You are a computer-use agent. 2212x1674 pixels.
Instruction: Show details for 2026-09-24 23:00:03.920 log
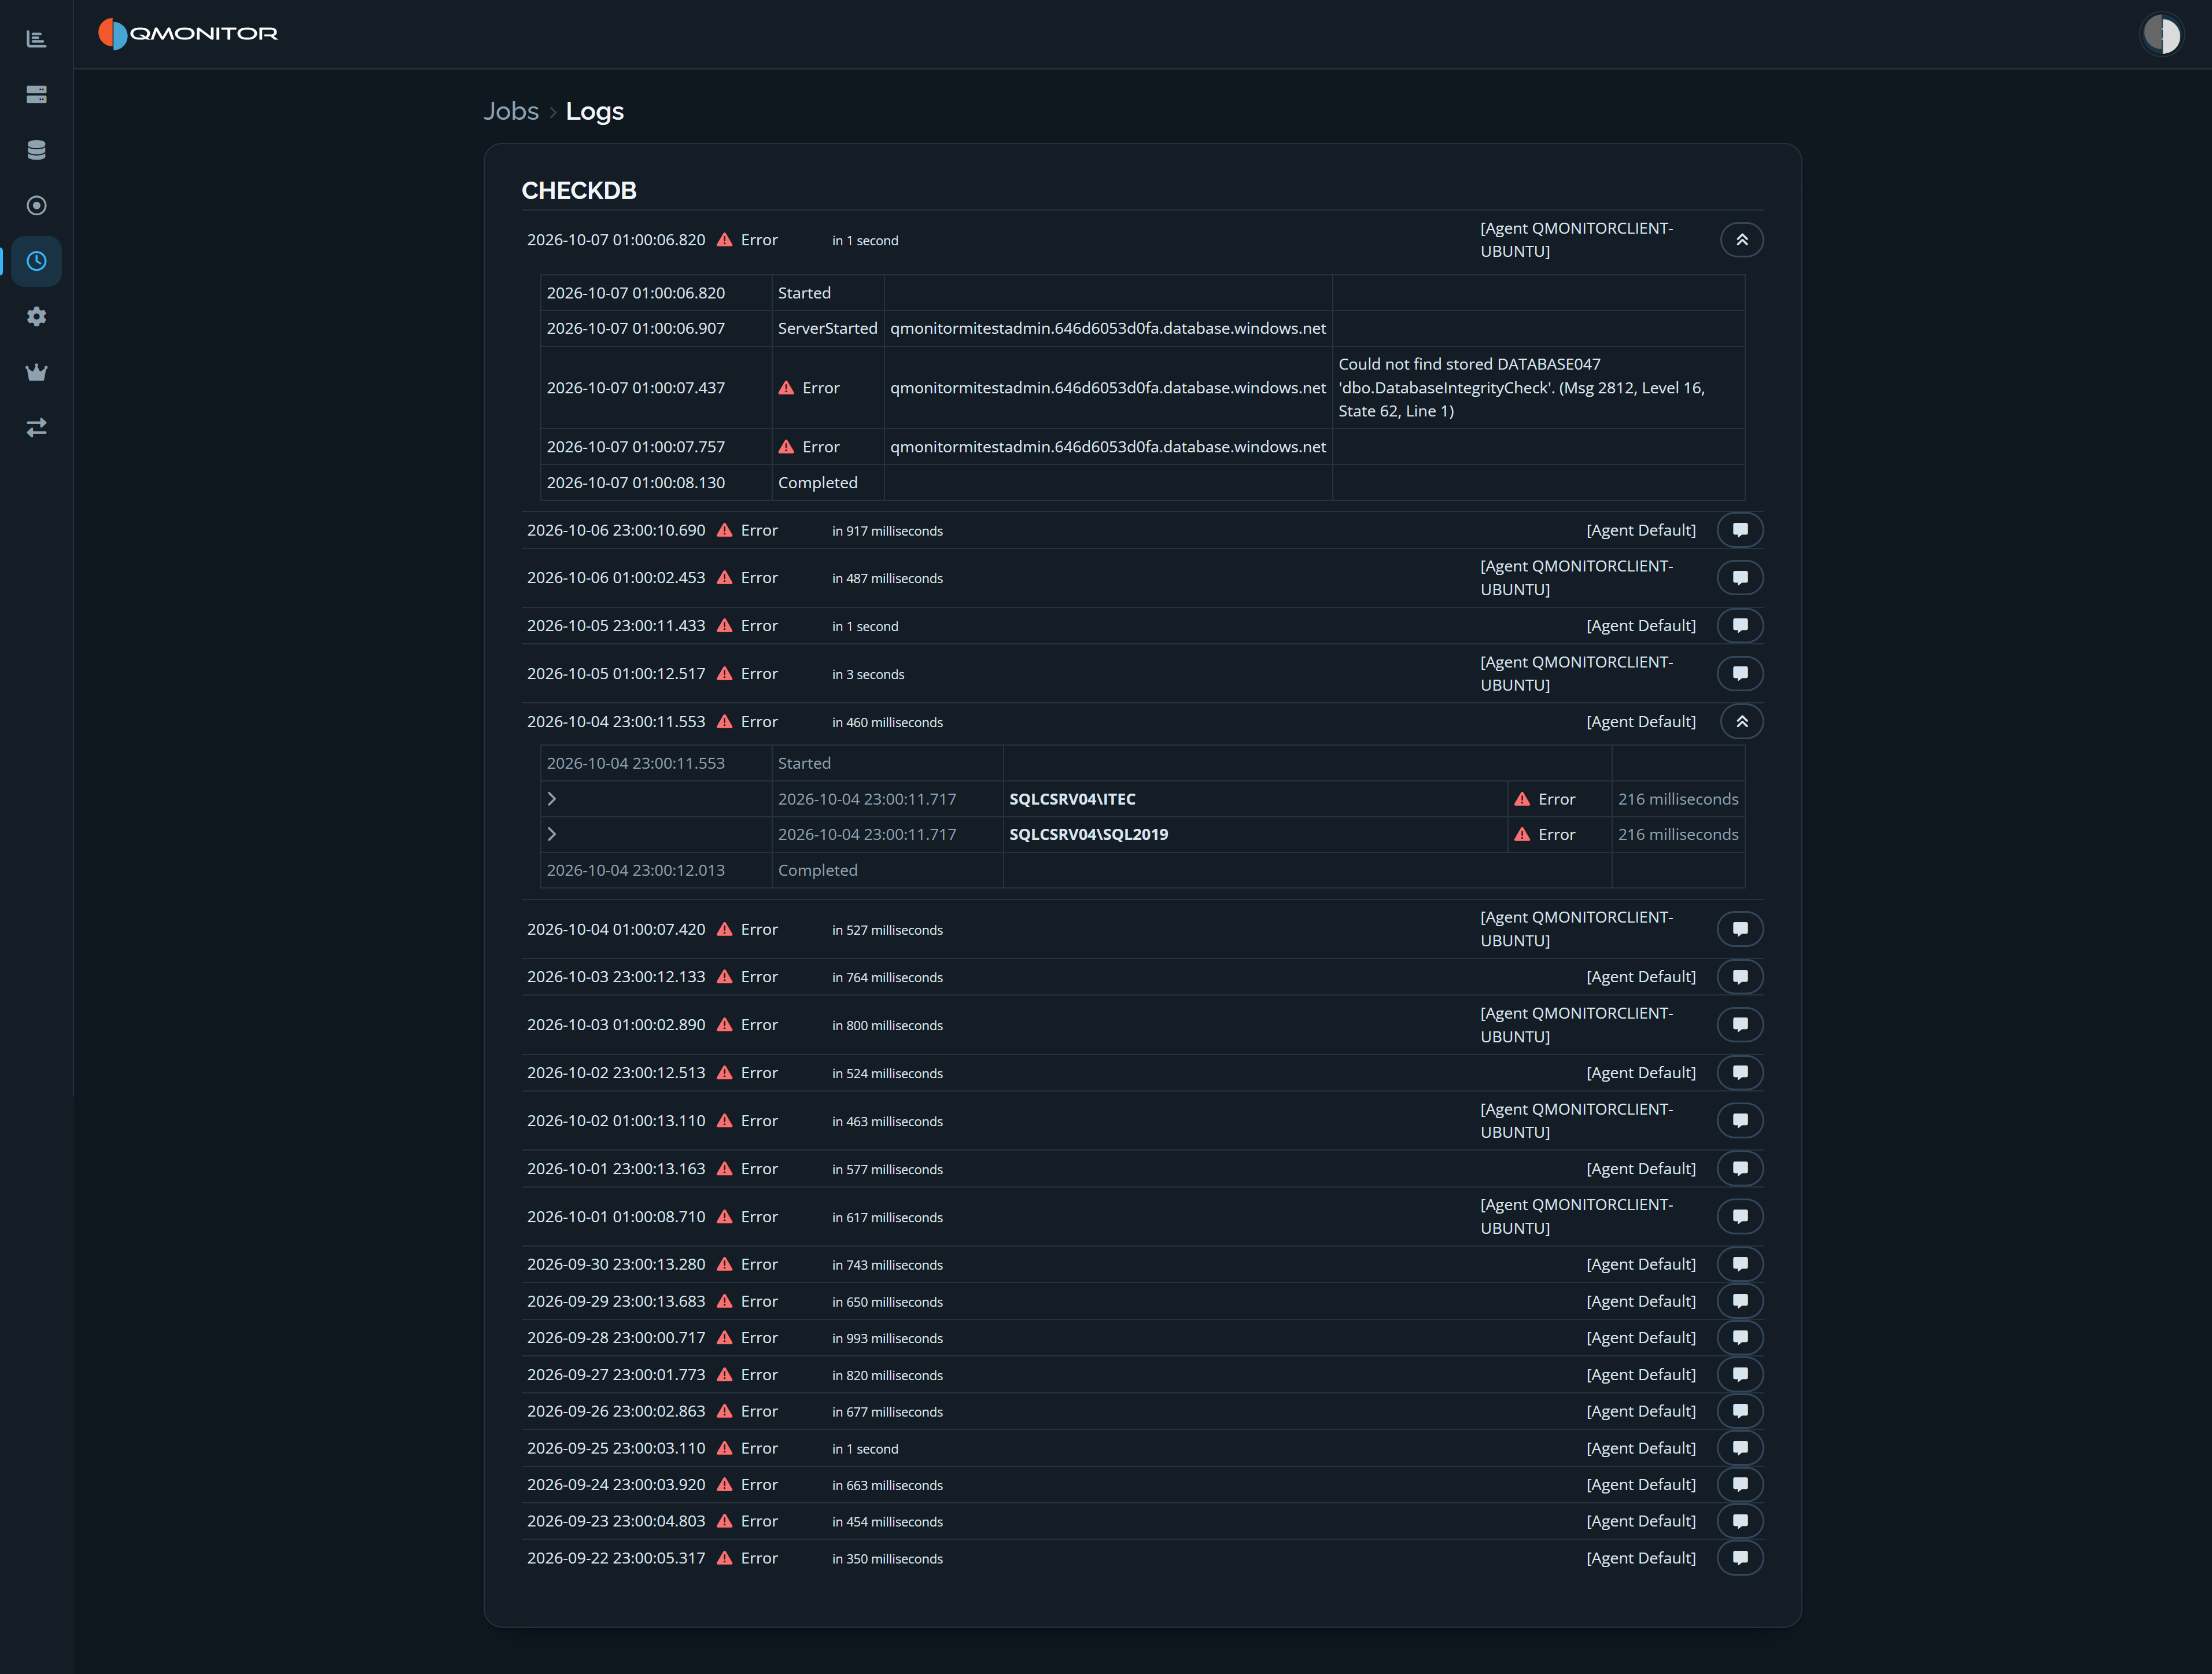click(x=1740, y=1485)
